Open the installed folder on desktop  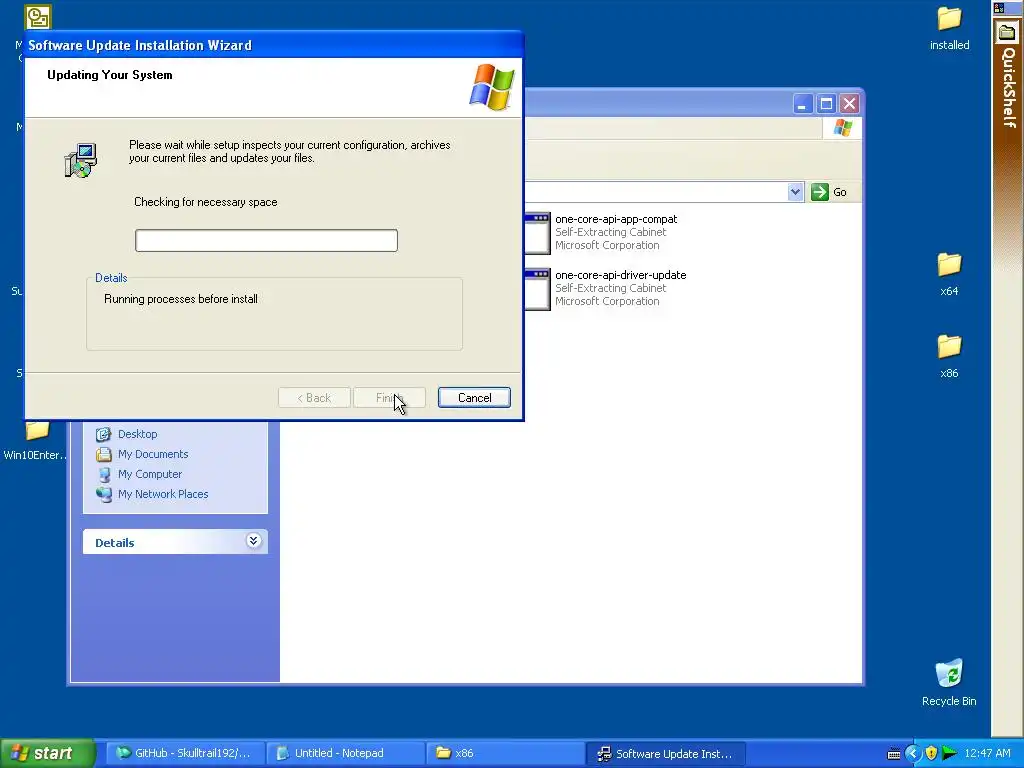click(949, 29)
